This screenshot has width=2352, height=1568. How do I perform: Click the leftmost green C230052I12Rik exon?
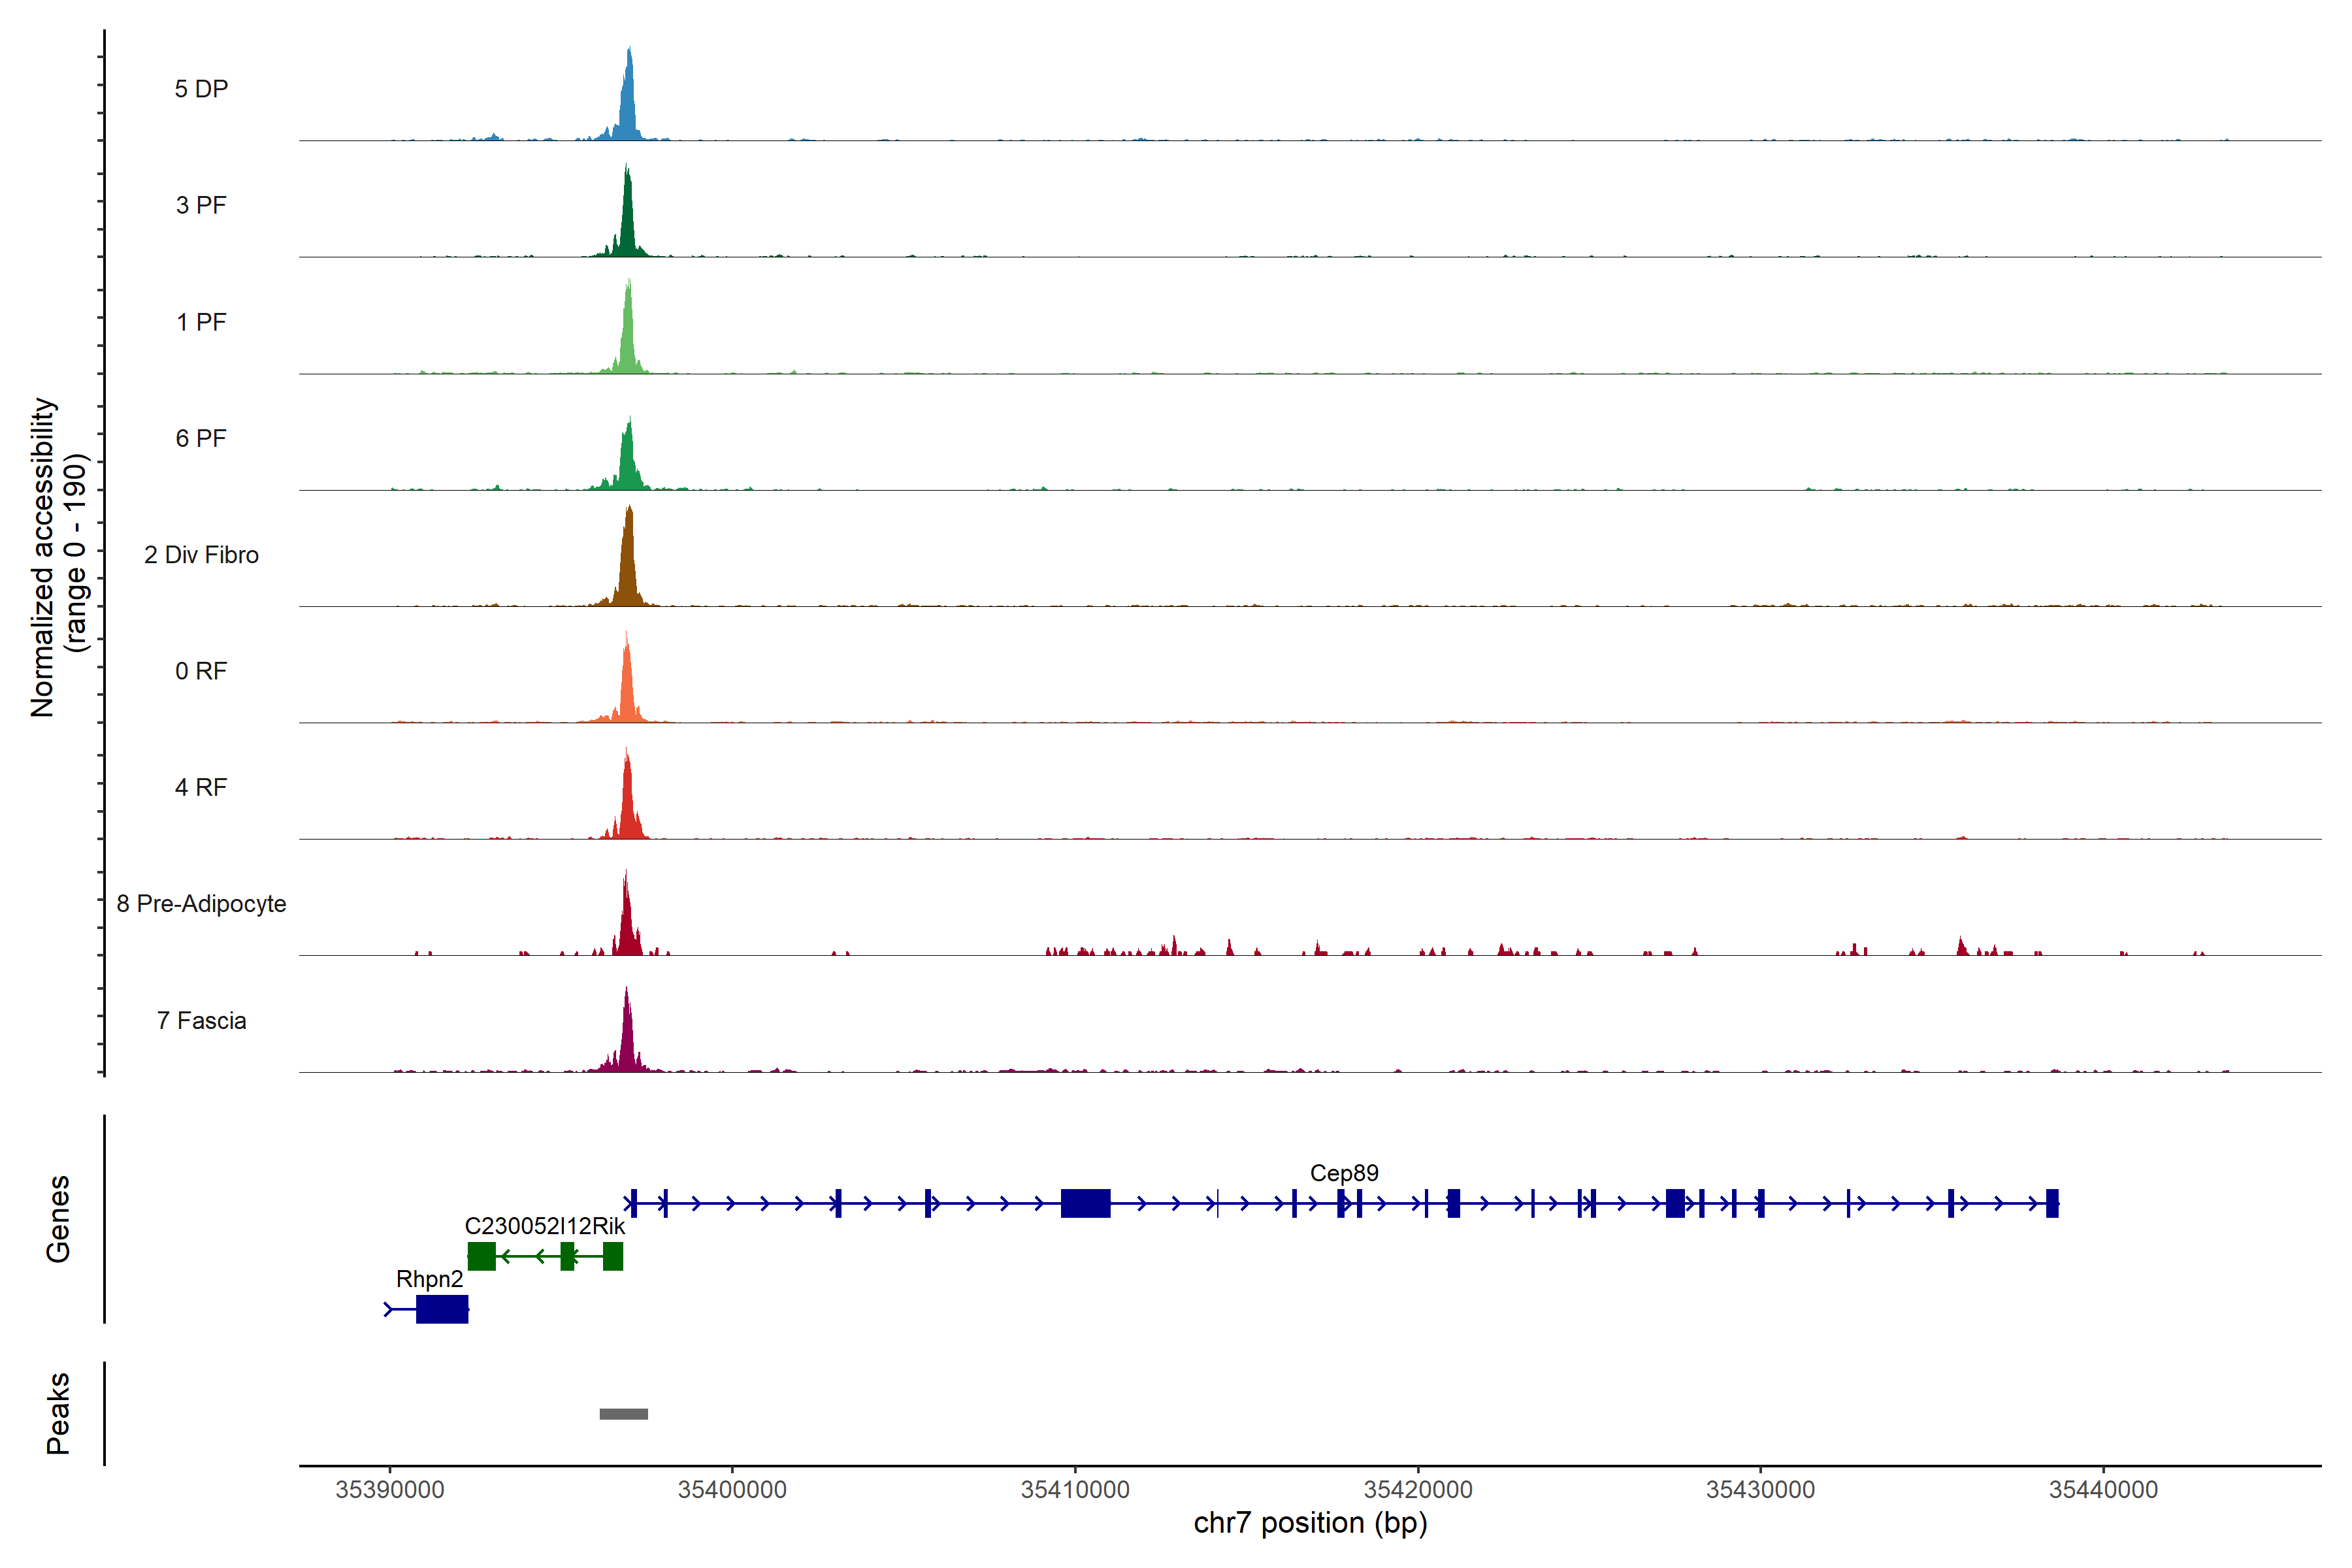pyautogui.click(x=481, y=1256)
